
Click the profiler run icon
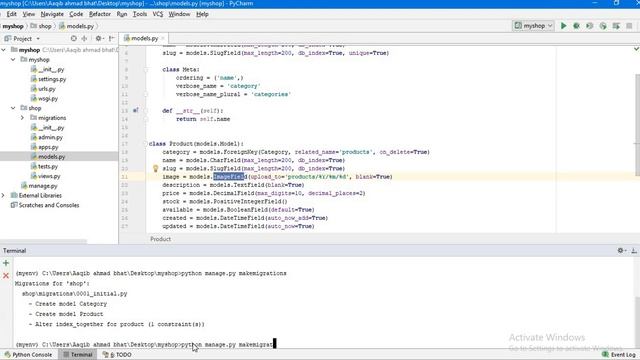pos(603,26)
